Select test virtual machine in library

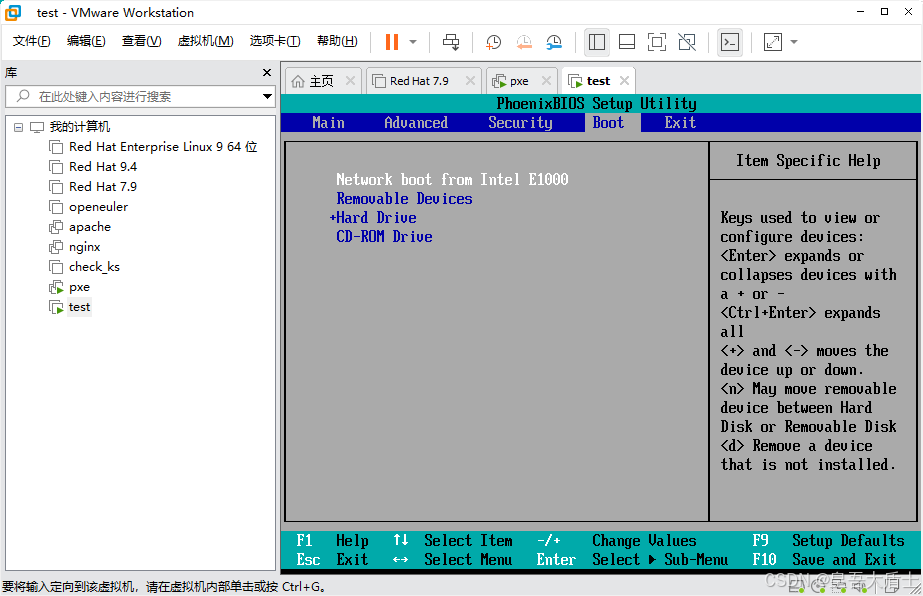(x=79, y=307)
